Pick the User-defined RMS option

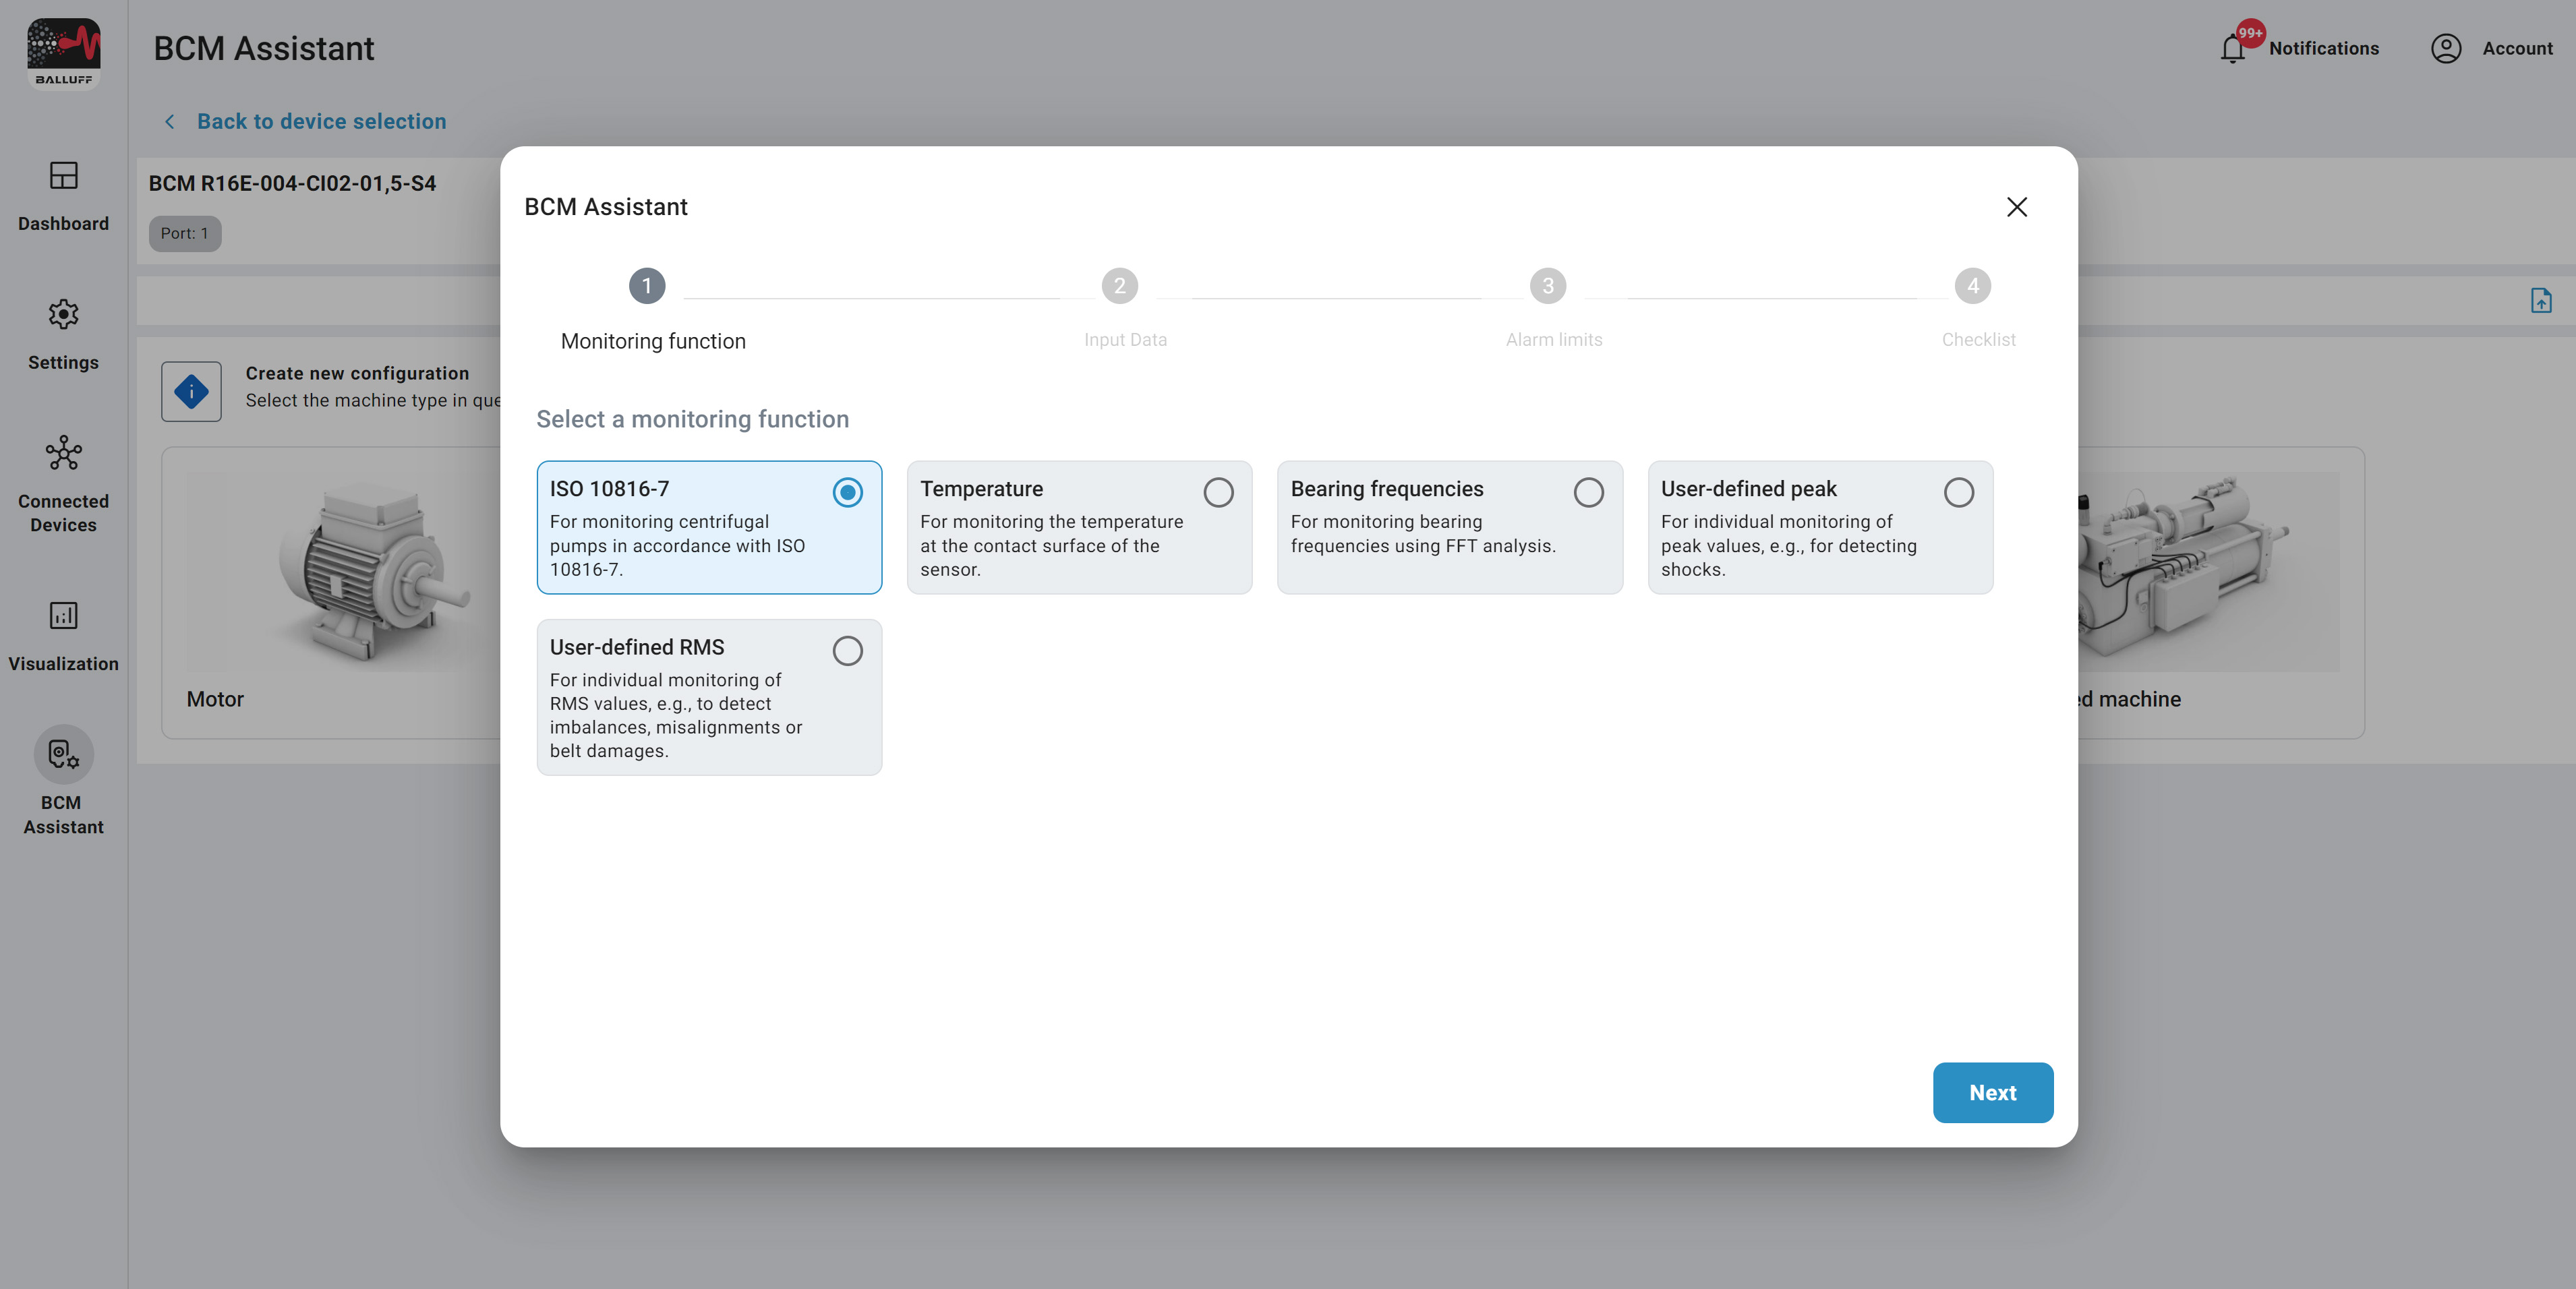click(x=847, y=651)
